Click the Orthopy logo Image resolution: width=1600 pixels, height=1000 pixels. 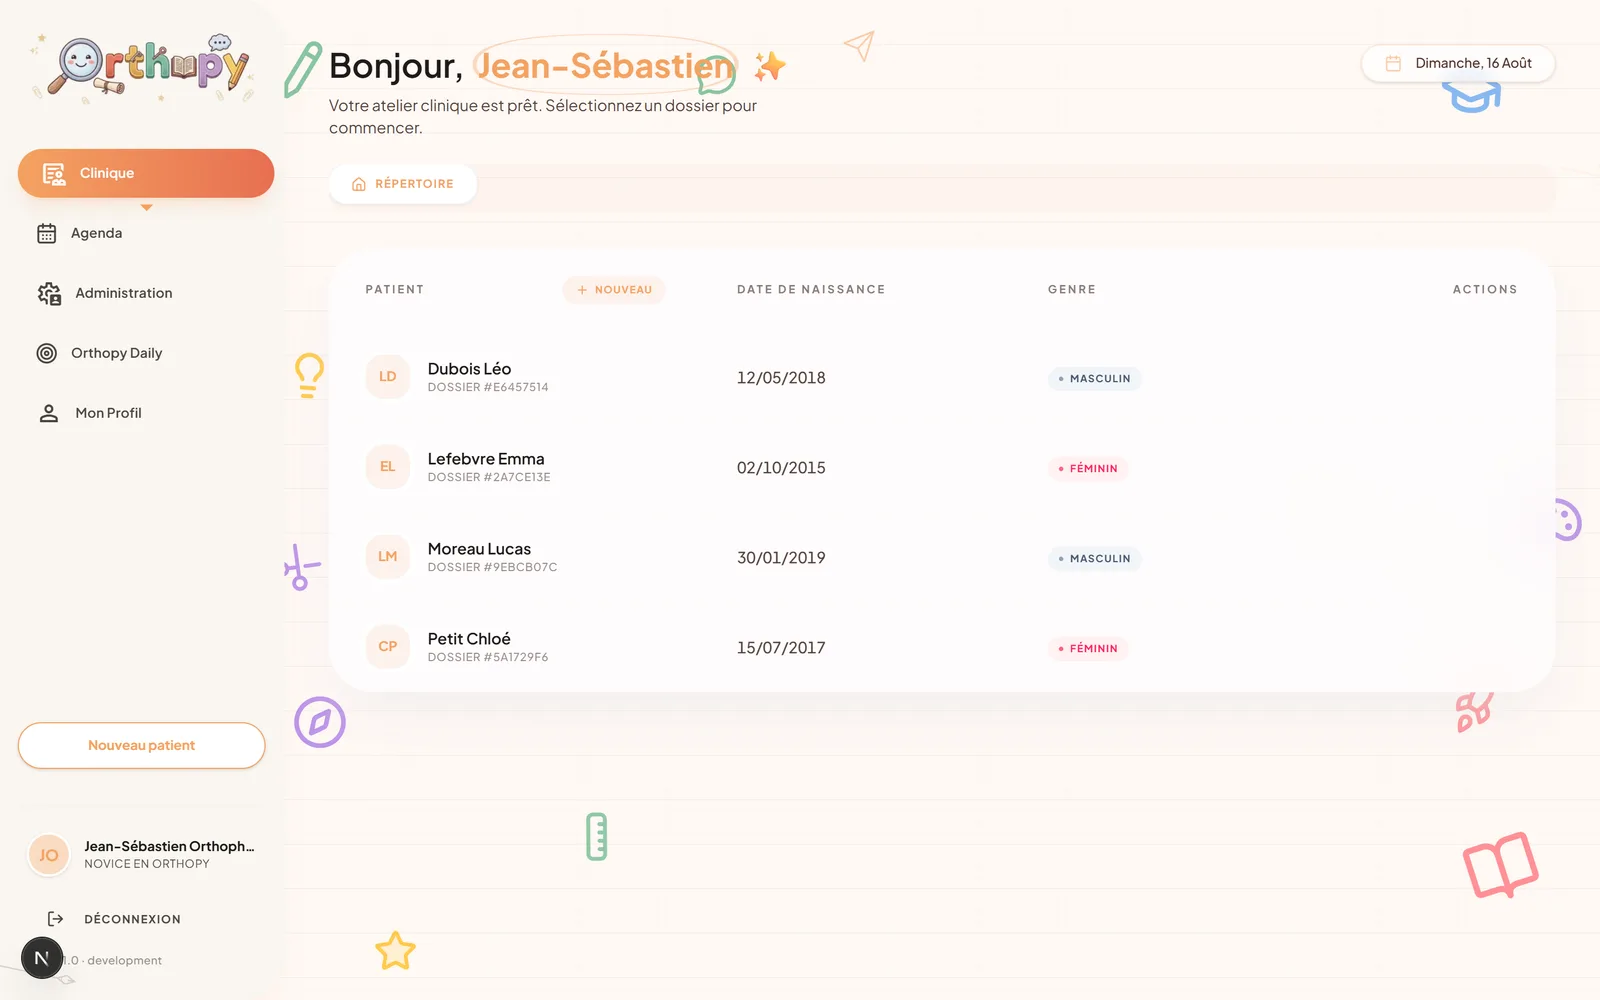click(145, 68)
